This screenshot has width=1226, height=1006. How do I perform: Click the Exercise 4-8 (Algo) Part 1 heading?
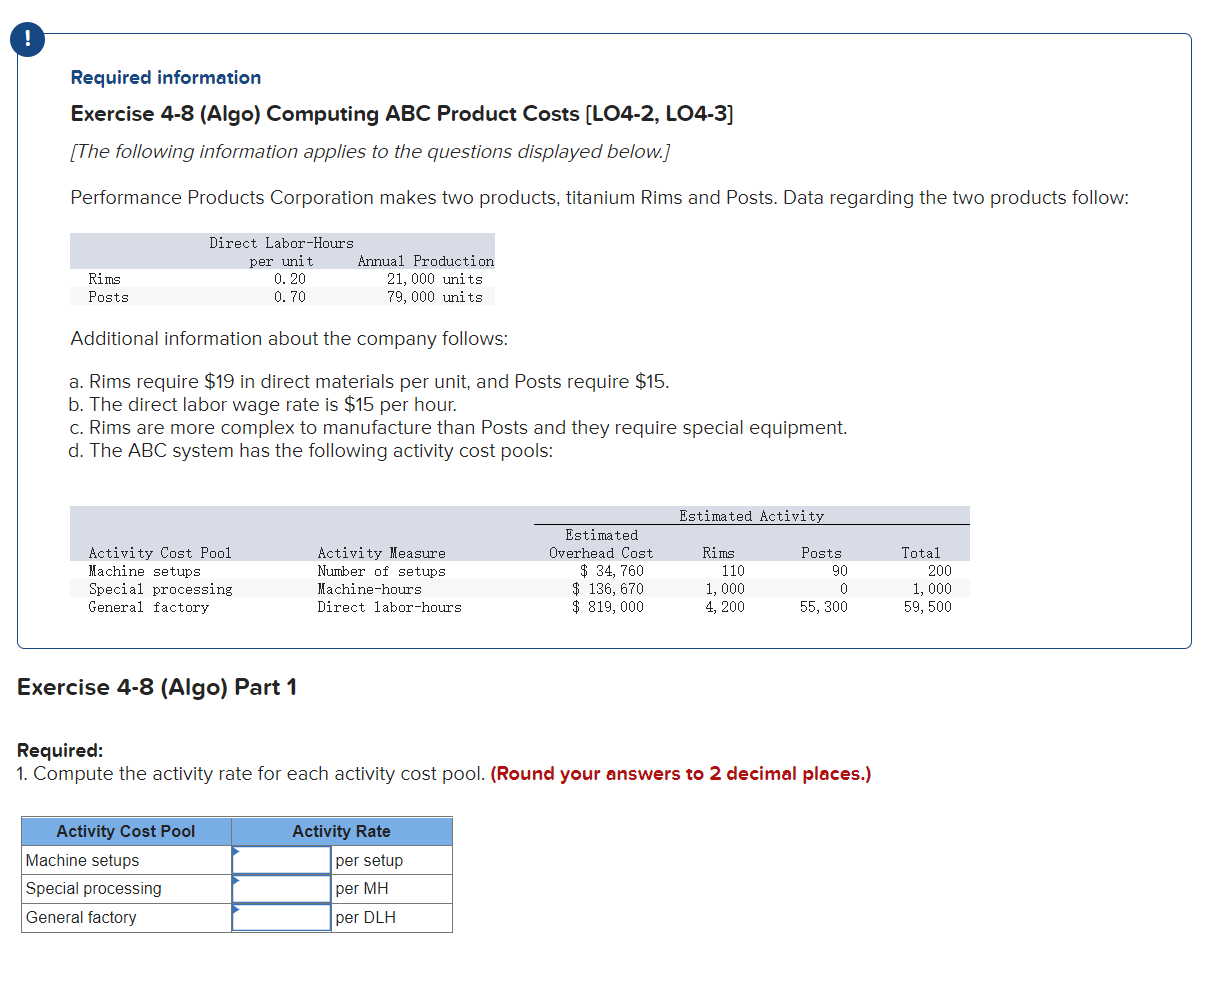click(155, 687)
